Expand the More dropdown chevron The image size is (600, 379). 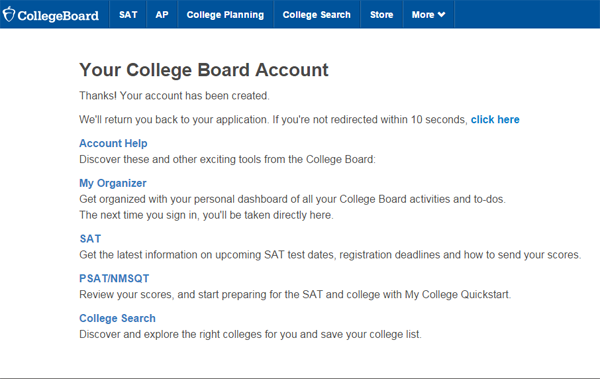442,15
